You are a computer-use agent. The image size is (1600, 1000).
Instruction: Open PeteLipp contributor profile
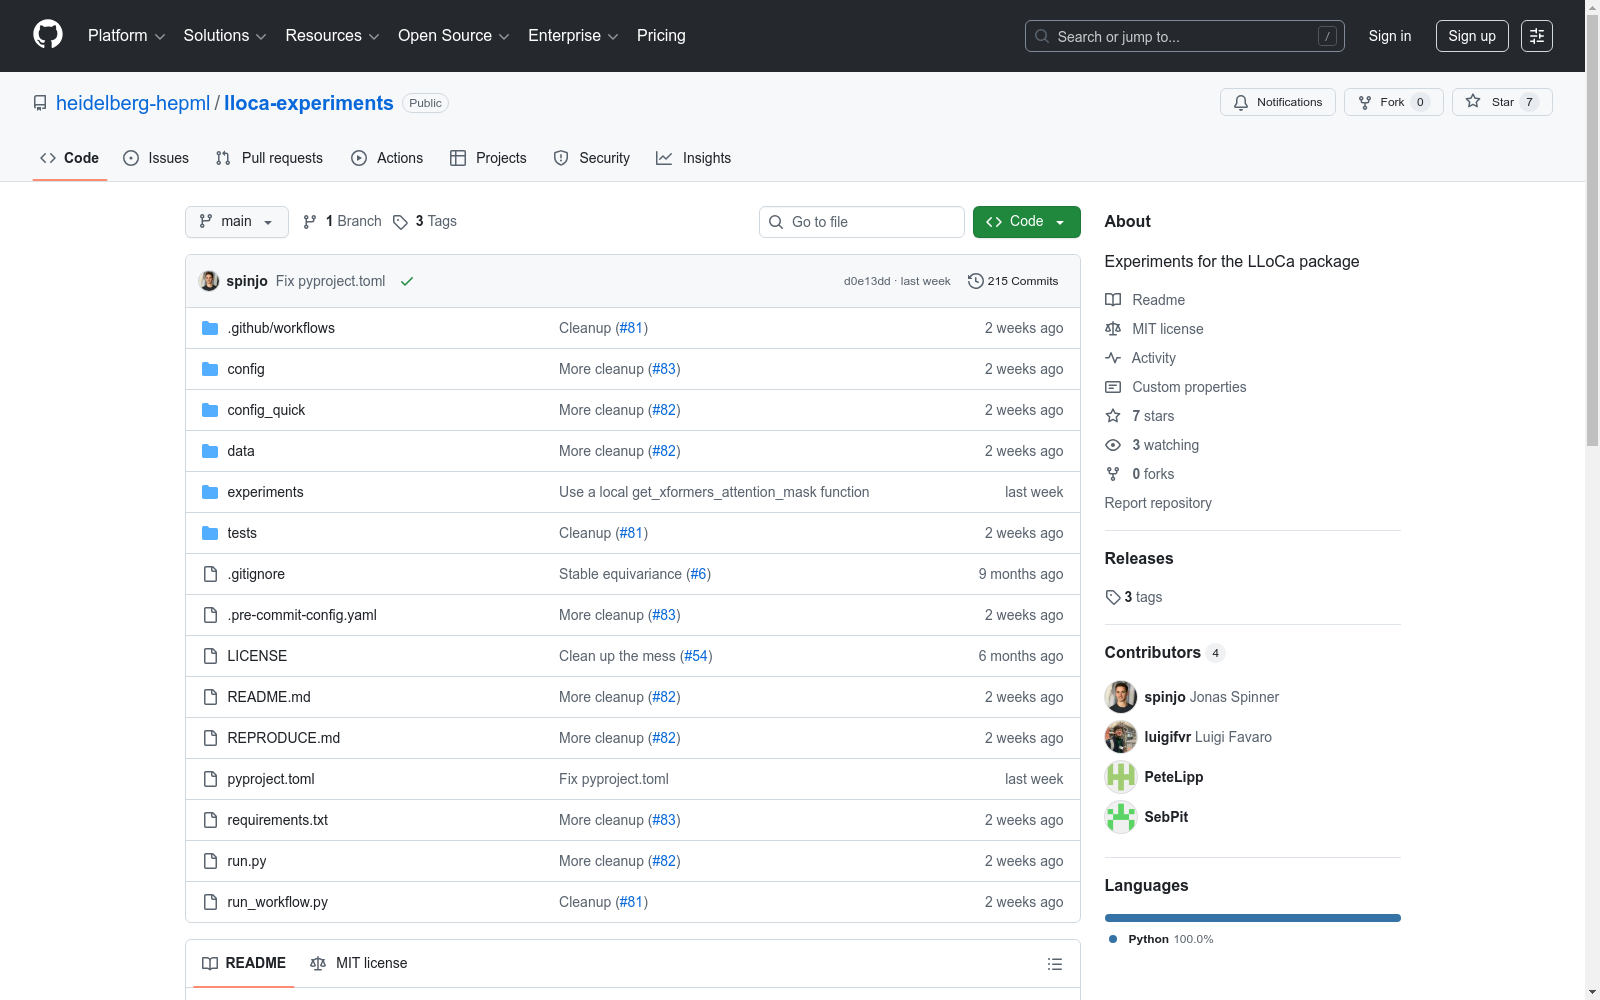click(x=1174, y=777)
